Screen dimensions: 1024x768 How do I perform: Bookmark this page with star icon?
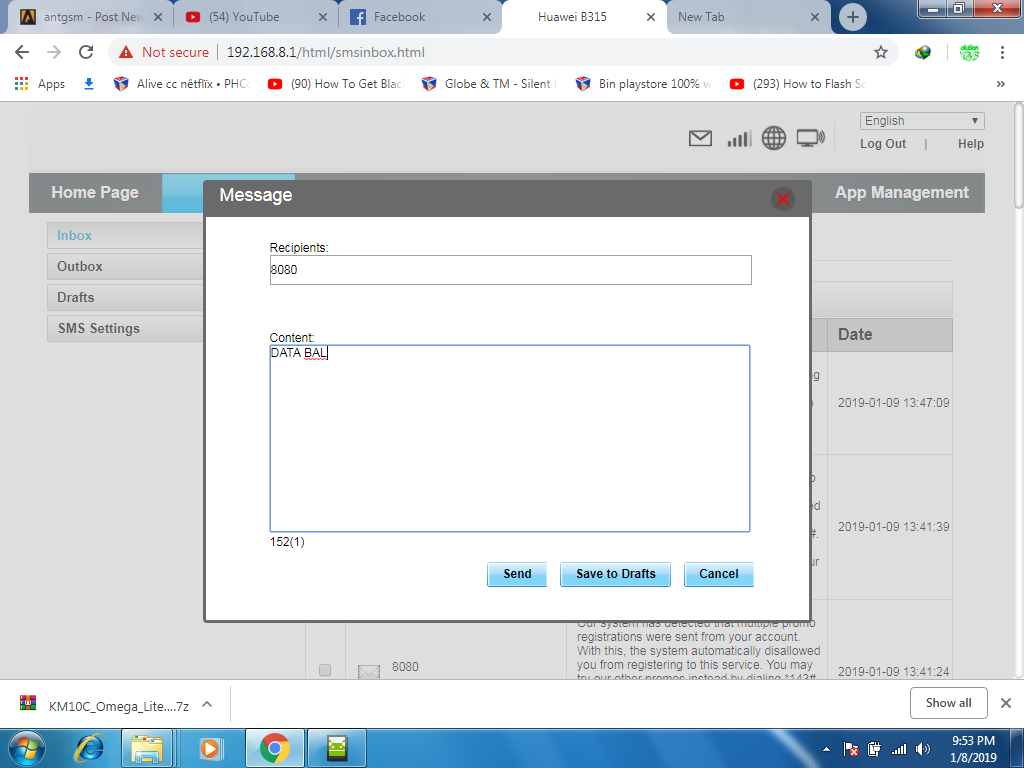coord(880,52)
